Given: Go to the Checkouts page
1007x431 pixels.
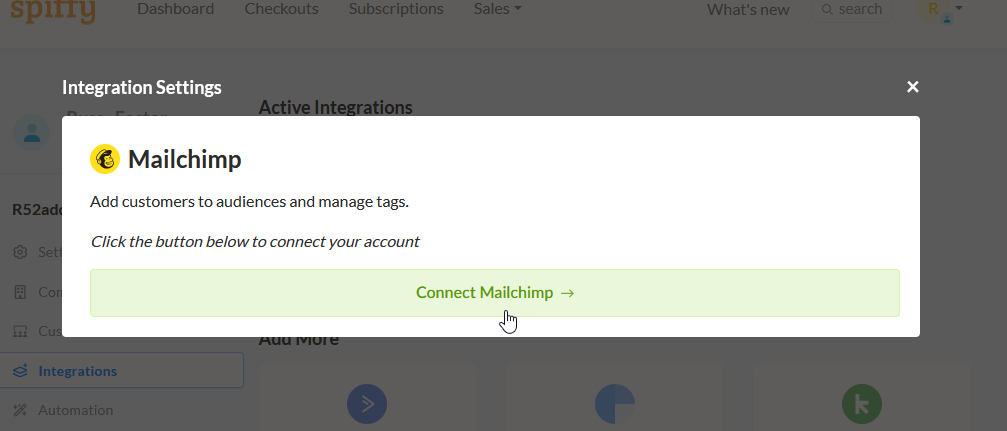Looking at the screenshot, I should coord(281,9).
